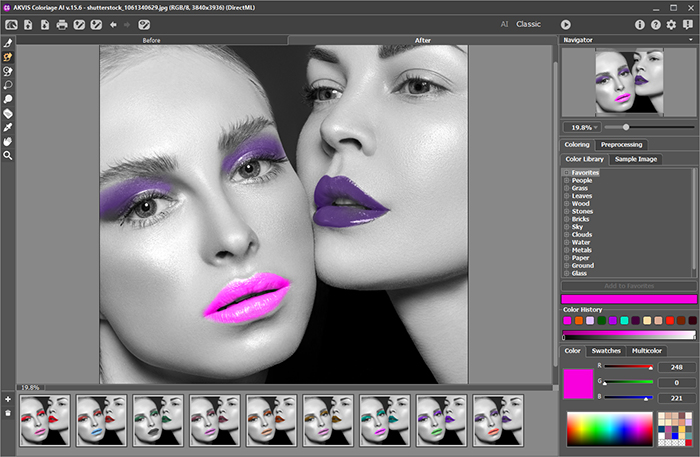This screenshot has width=700, height=457.
Task: Open Preferences with the gear icon
Action: (x=671, y=24)
